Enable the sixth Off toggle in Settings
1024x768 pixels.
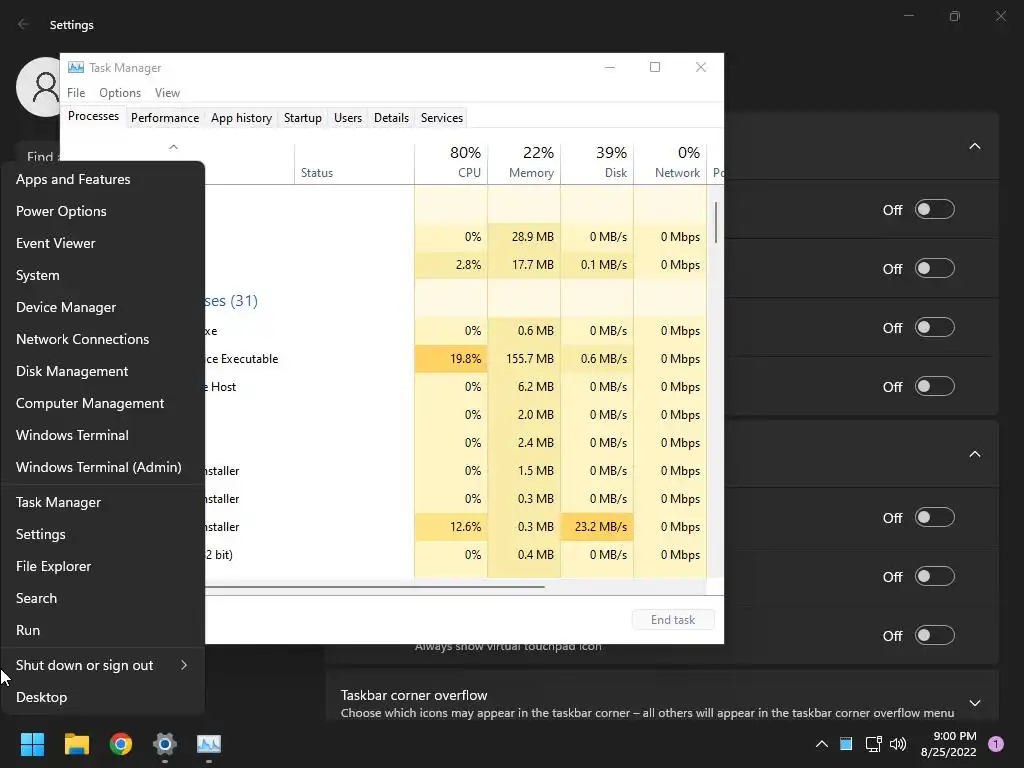(x=935, y=576)
